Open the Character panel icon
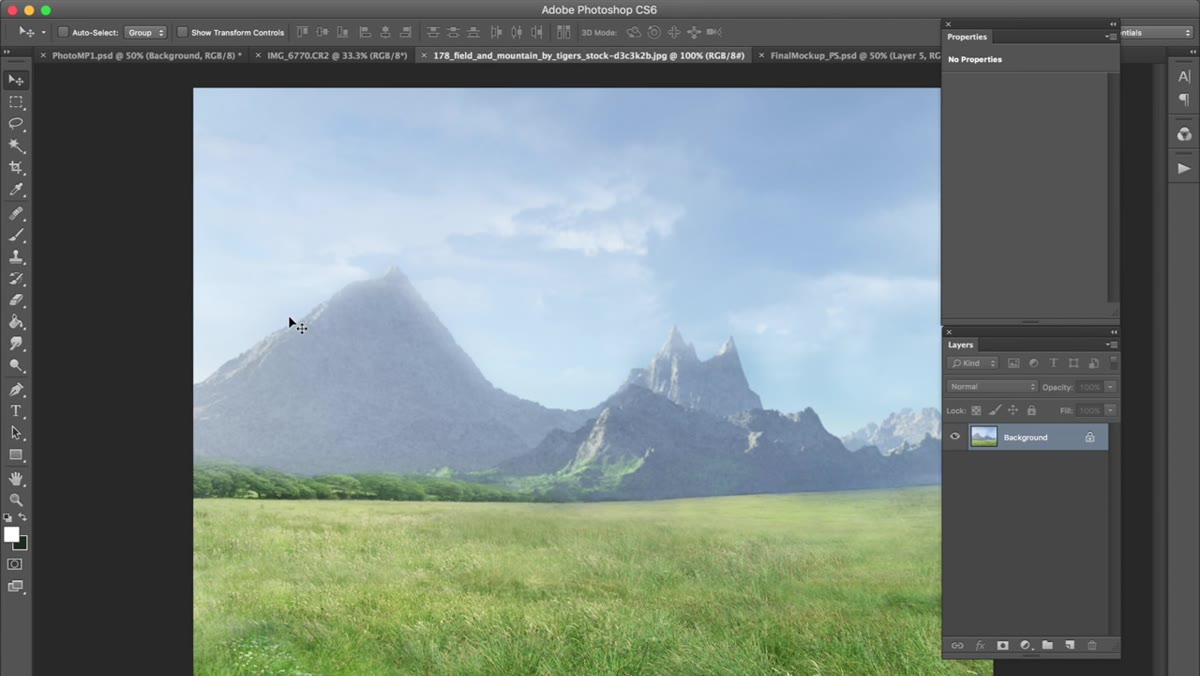Screen dimensions: 1200x676 [1184, 76]
